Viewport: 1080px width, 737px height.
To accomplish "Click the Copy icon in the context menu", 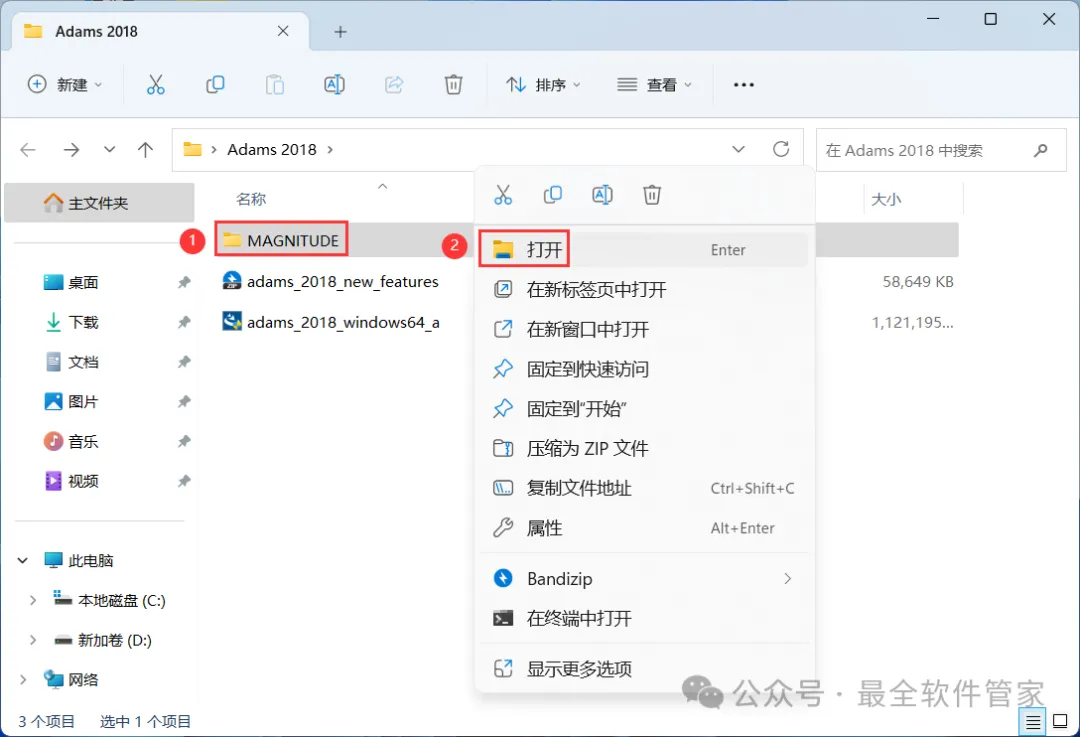I will 552,195.
